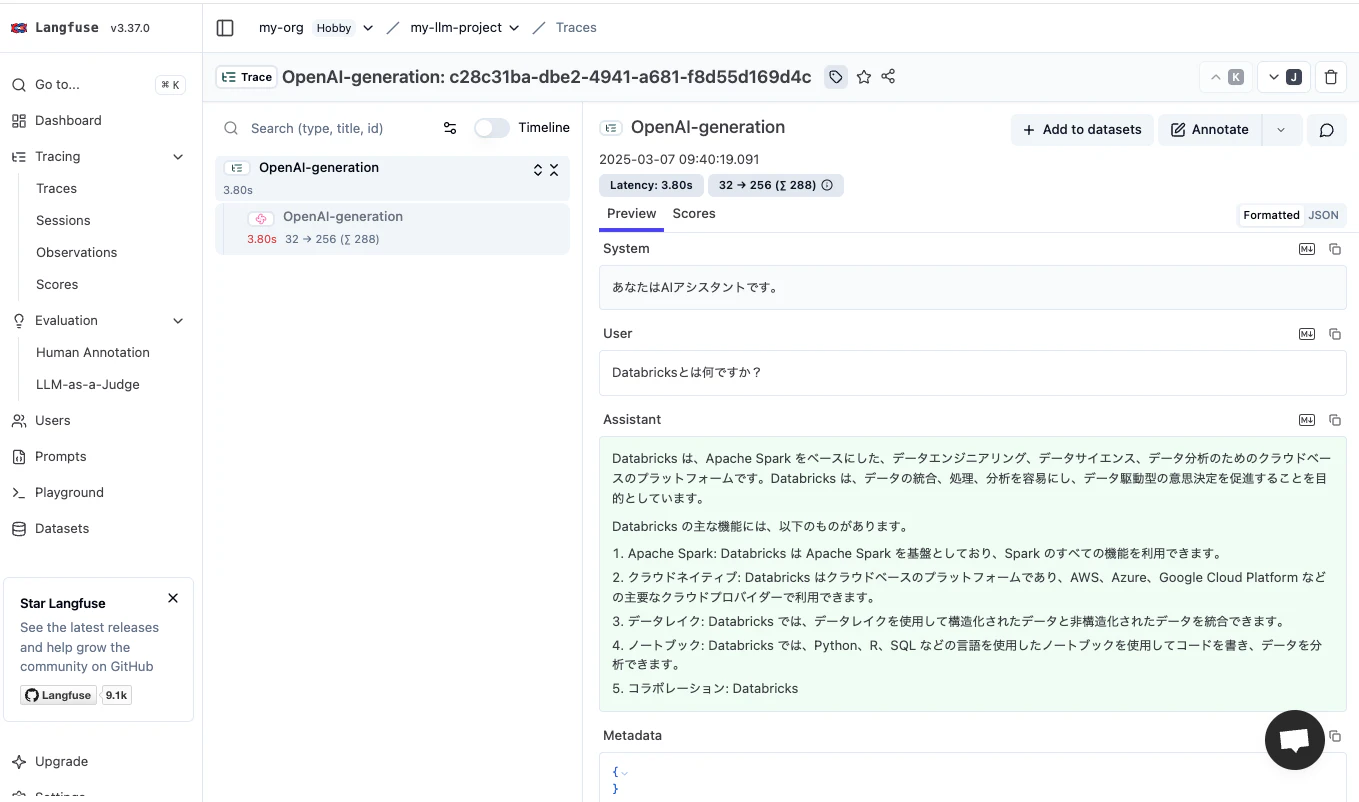Click the Annotate button
This screenshot has height=802, width=1359.
click(1210, 130)
